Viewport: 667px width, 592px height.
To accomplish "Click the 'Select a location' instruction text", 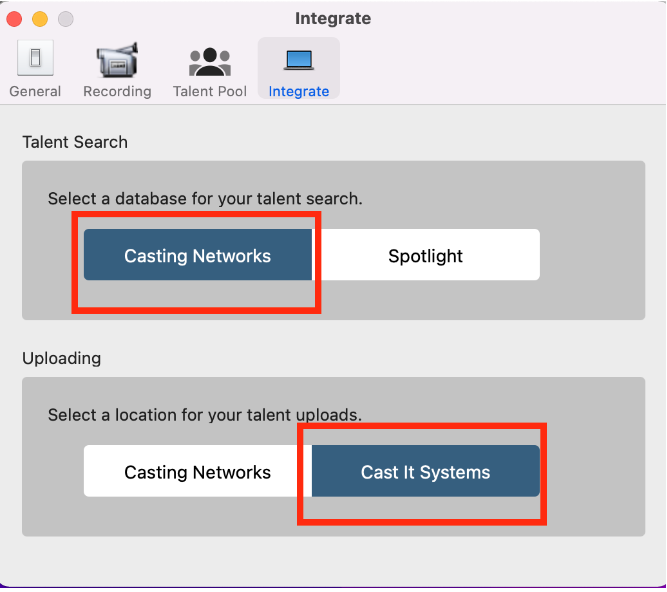I will click(x=205, y=415).
